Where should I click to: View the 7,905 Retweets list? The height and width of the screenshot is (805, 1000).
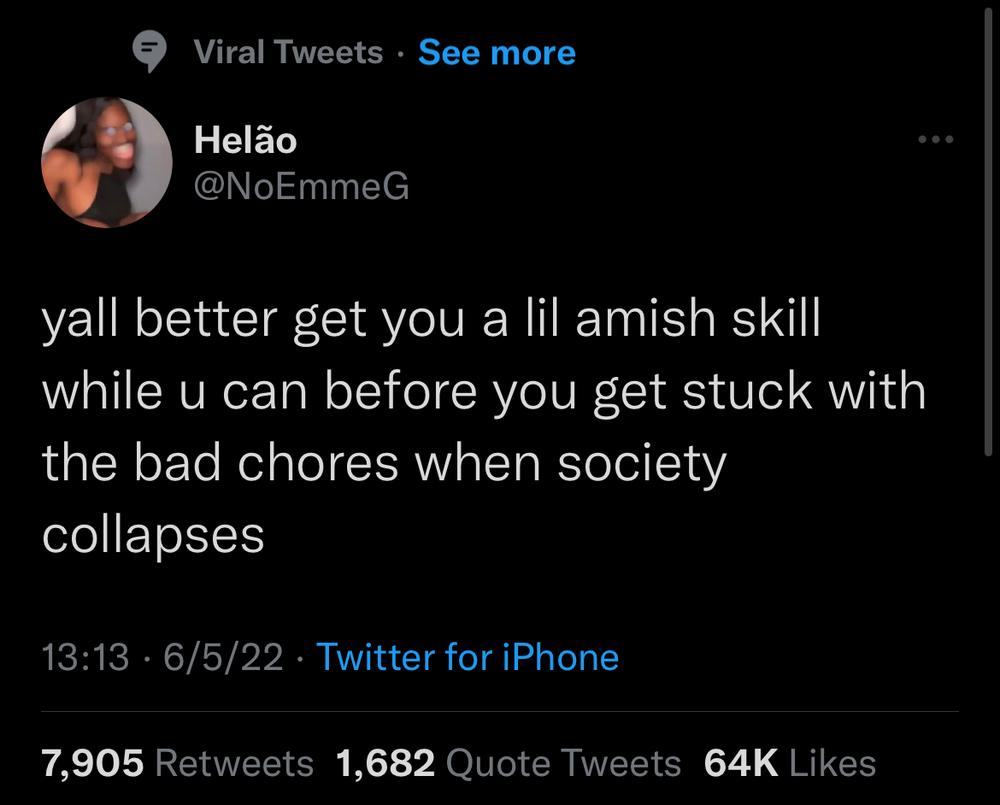pyautogui.click(x=177, y=764)
